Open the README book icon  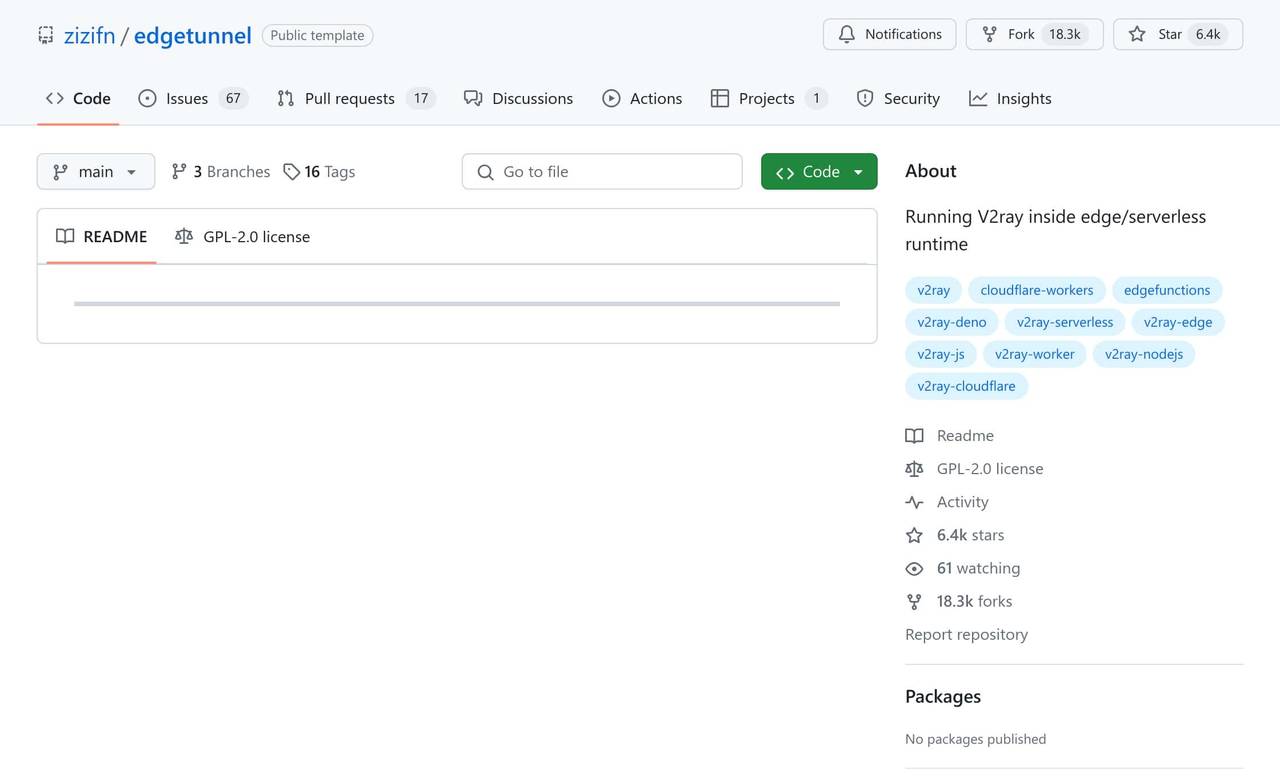[x=66, y=236]
